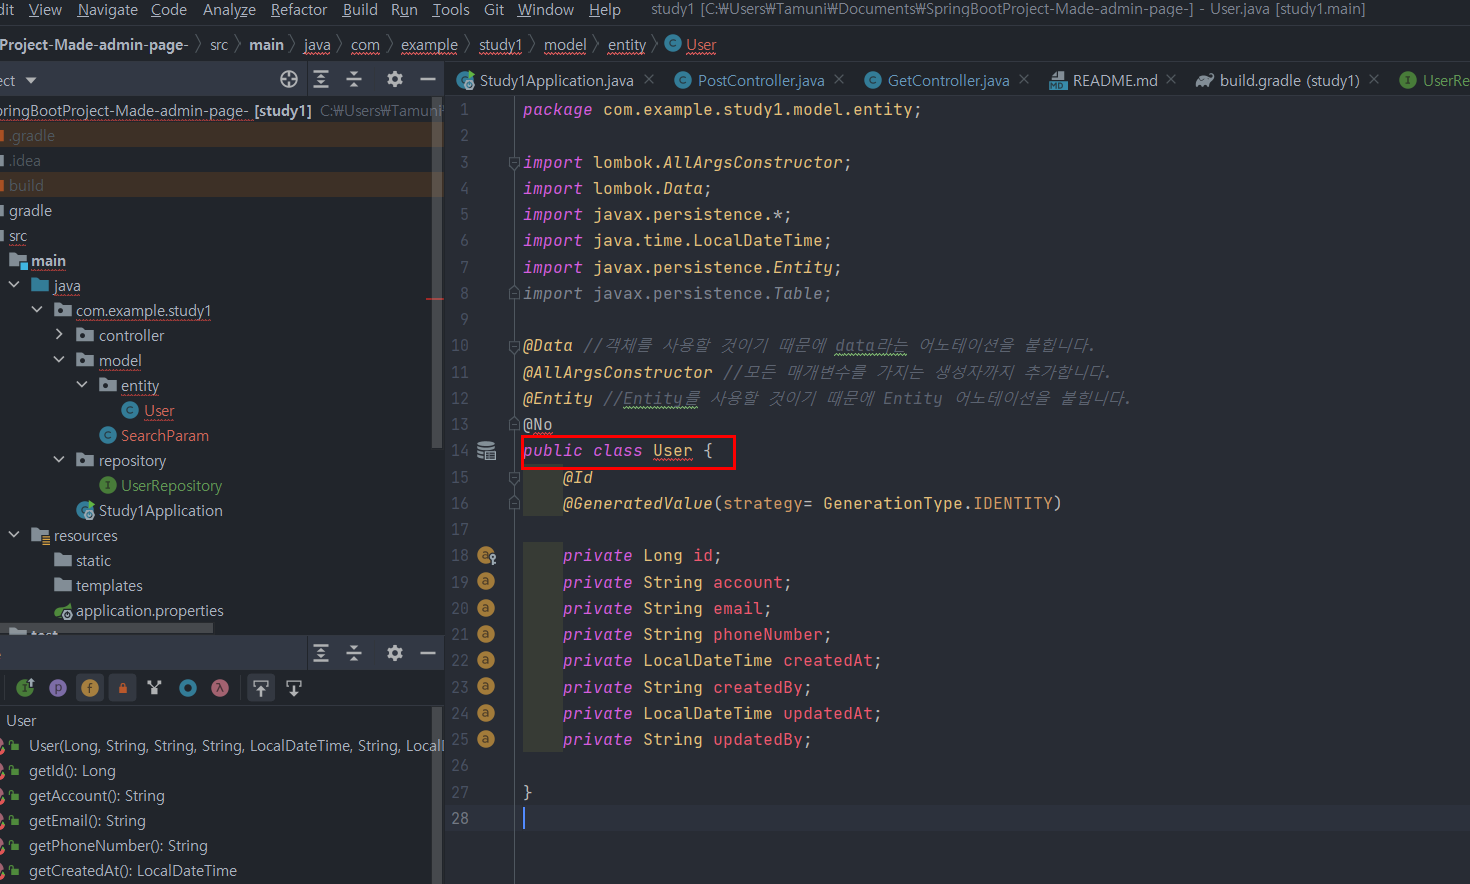The width and height of the screenshot is (1470, 884).
Task: Click the example breadcrumb in navigation bar
Action: tap(429, 45)
